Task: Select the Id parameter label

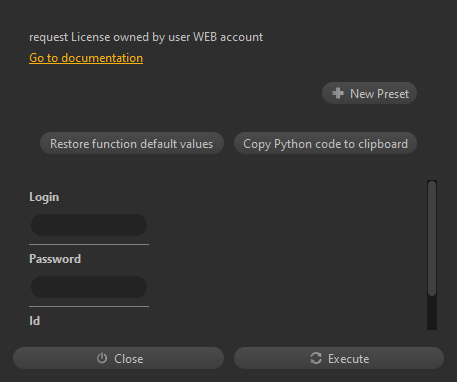Action: 35,321
